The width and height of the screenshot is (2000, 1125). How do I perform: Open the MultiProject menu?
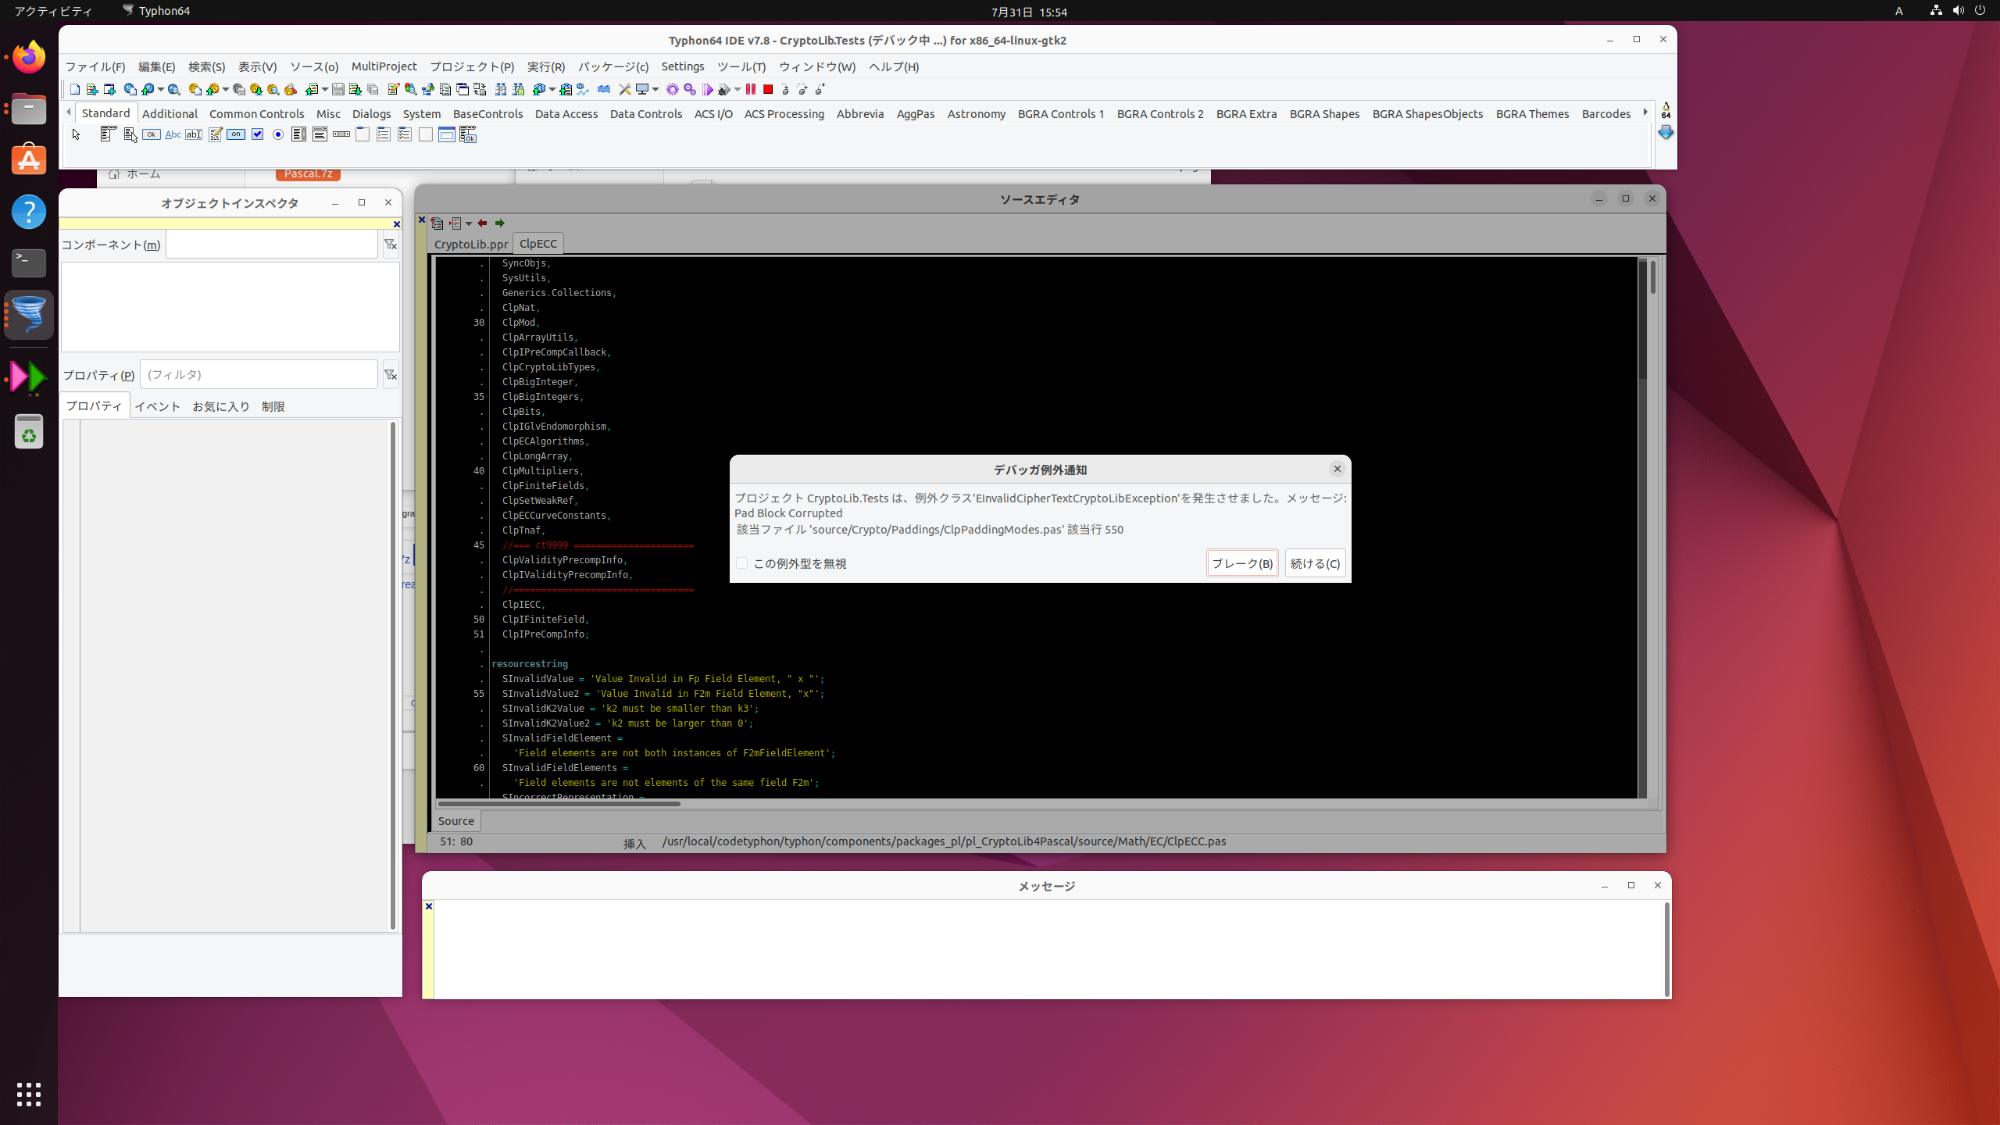[x=384, y=67]
